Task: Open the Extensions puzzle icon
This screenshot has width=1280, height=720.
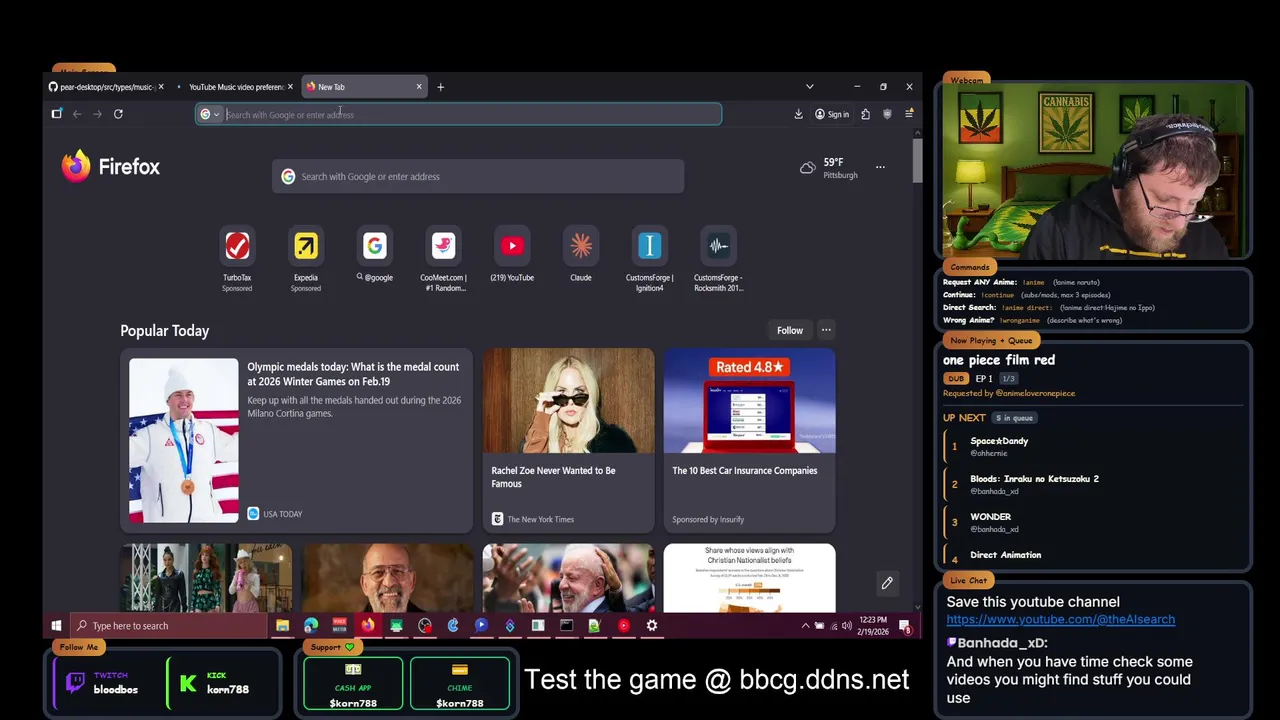Action: 865,114
